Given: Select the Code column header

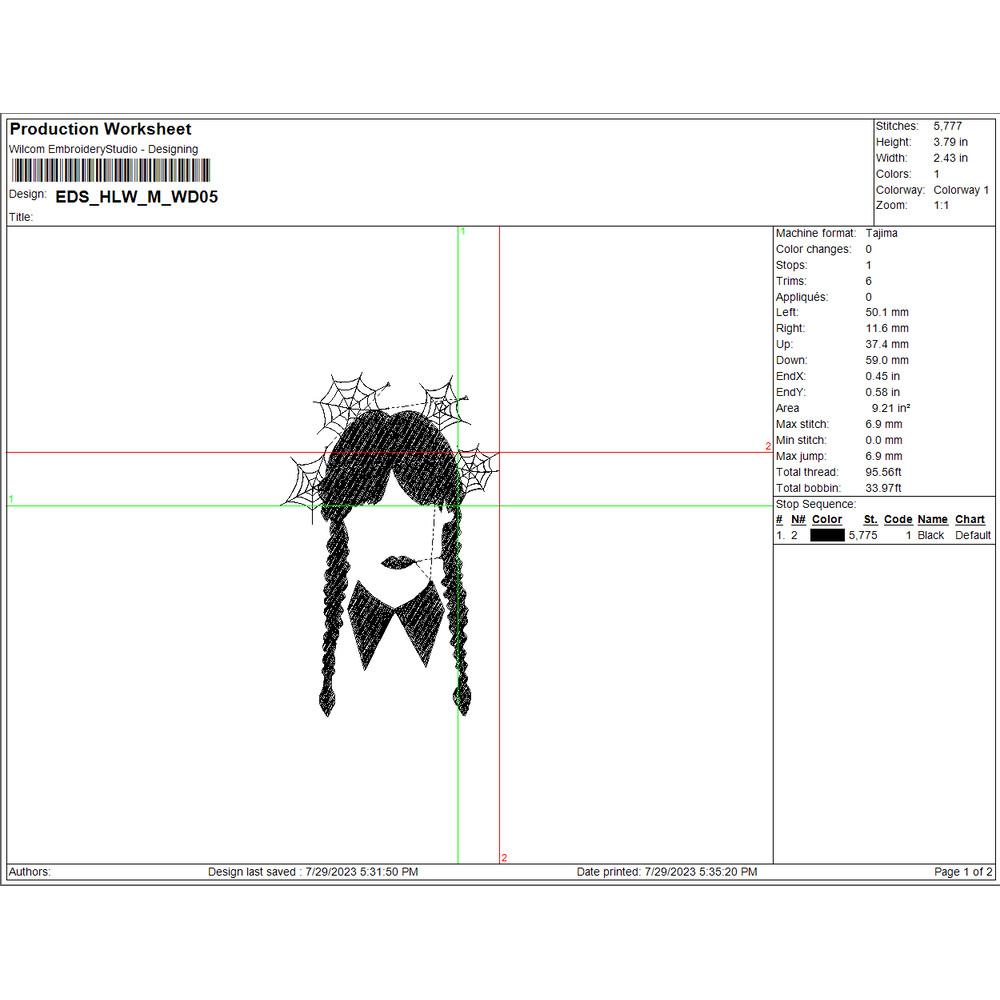Looking at the screenshot, I should coord(897,520).
